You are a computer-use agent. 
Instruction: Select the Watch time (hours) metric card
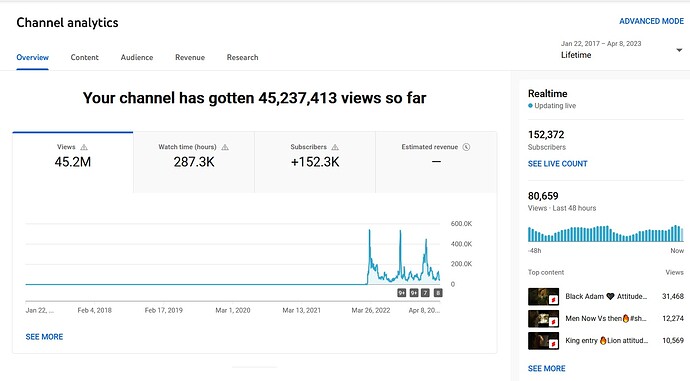(x=194, y=162)
